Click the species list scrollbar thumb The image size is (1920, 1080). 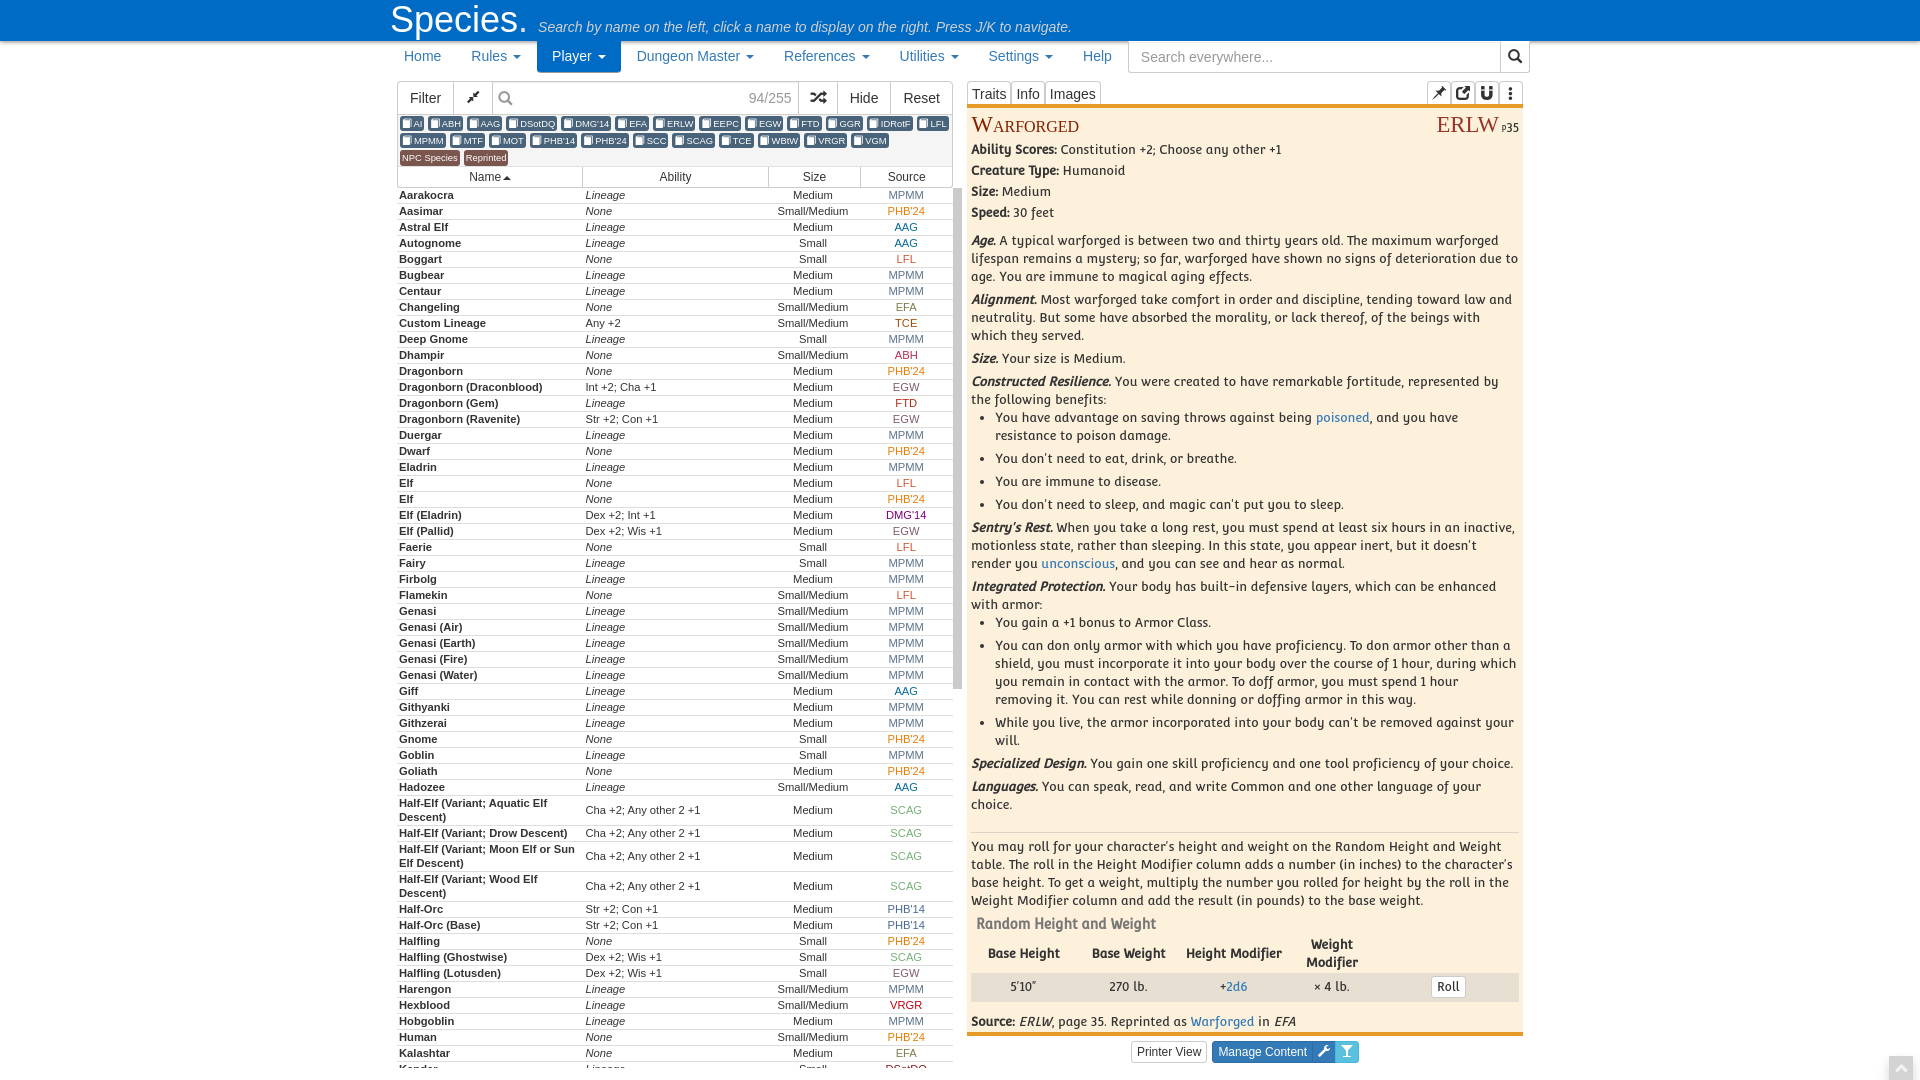[x=957, y=438]
